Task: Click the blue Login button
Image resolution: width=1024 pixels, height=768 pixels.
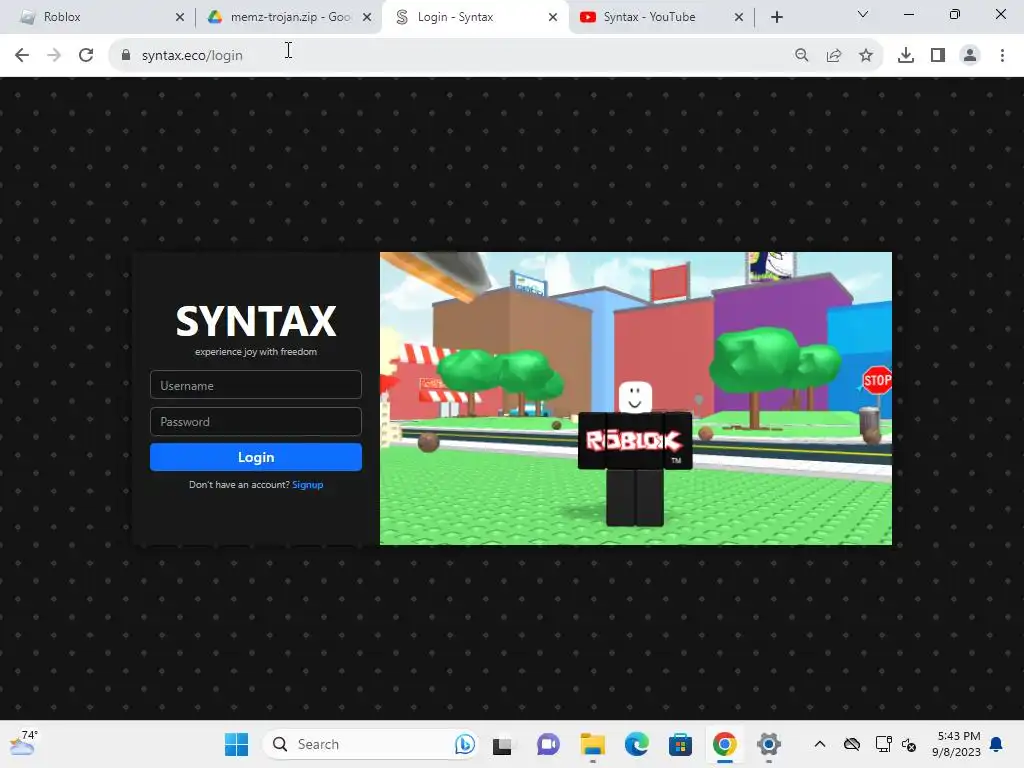Action: [x=256, y=457]
